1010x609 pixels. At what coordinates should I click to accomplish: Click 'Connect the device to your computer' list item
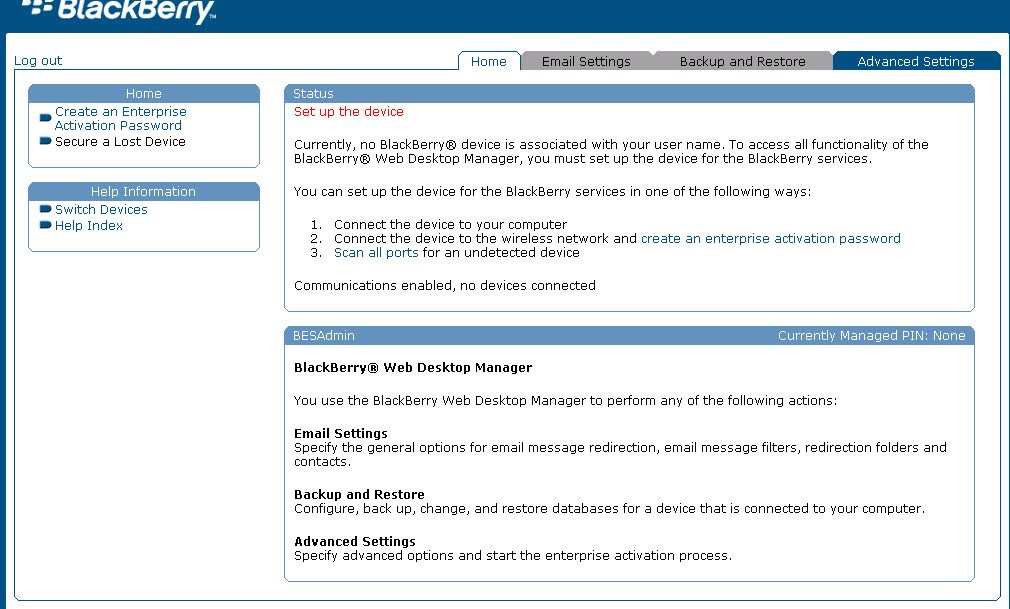[450, 224]
